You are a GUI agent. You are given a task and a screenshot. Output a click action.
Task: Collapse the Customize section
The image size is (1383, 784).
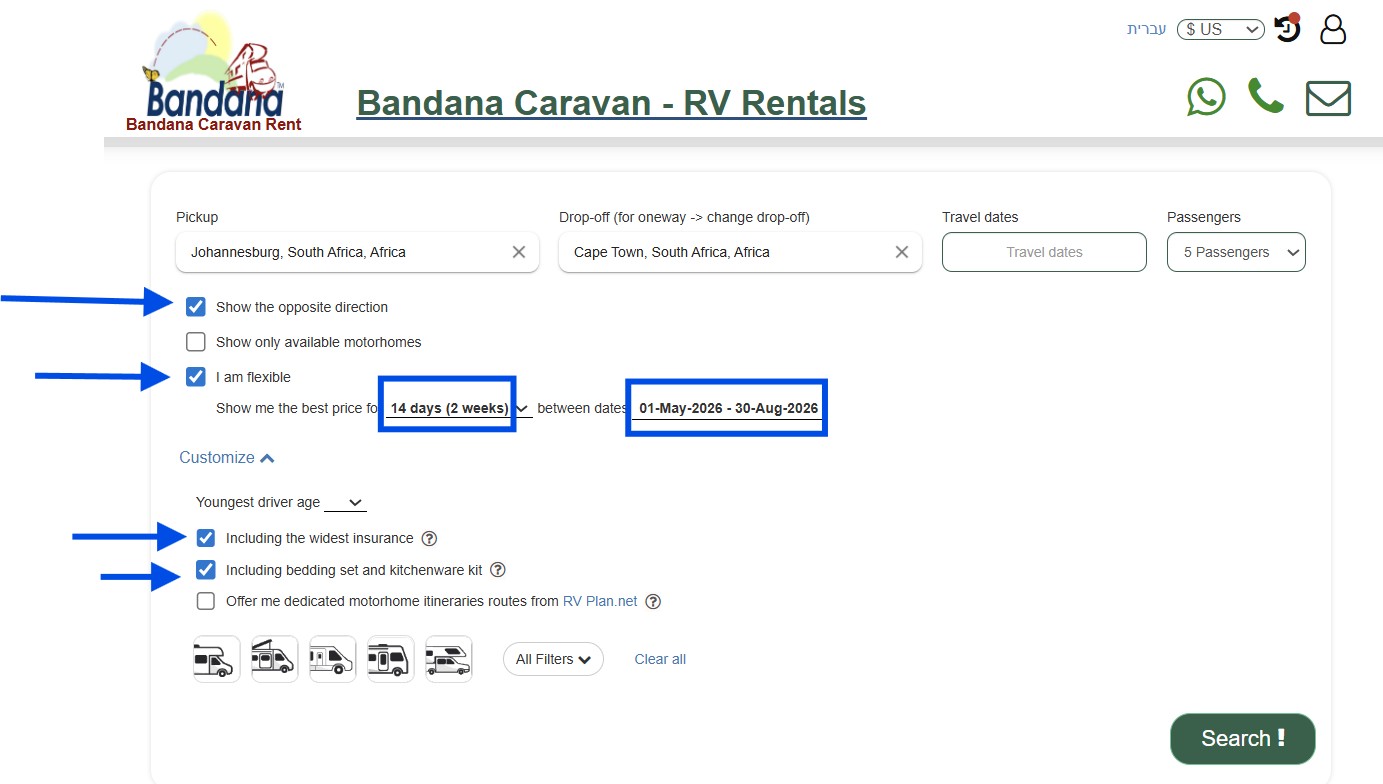tap(226, 457)
